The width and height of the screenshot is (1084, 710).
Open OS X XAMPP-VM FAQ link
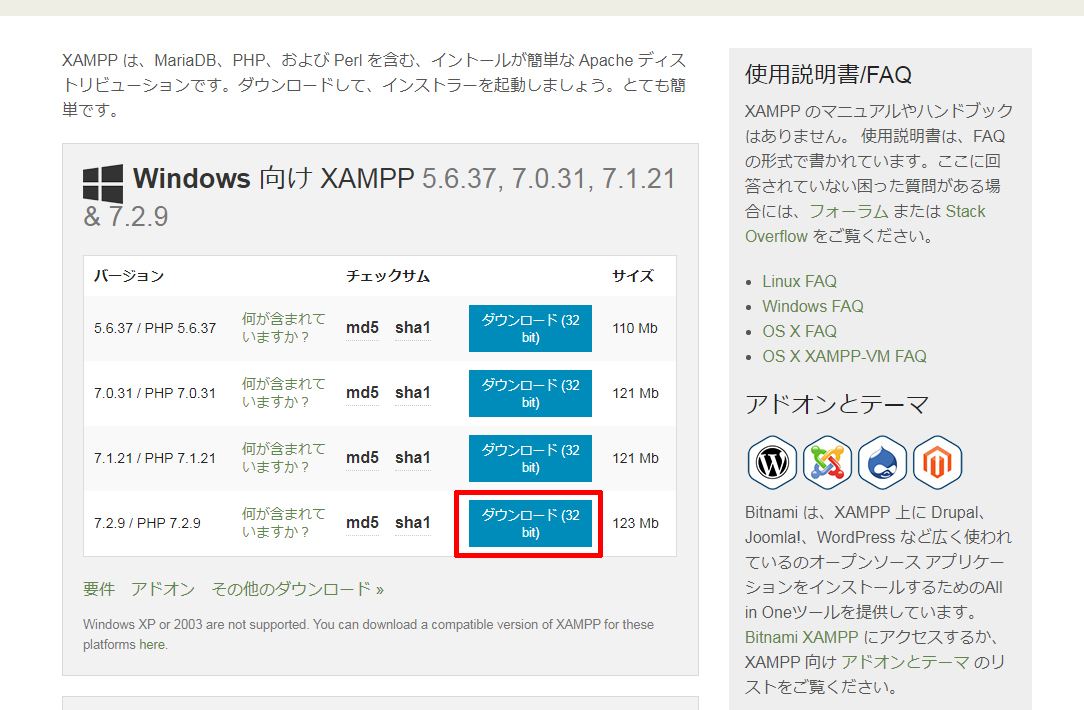click(x=844, y=357)
